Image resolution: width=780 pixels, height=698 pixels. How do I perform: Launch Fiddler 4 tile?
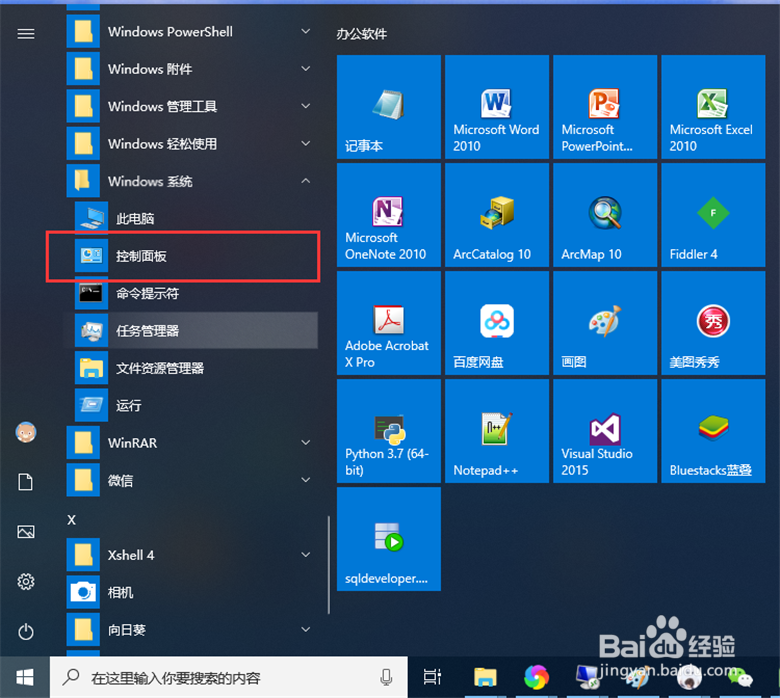click(713, 215)
